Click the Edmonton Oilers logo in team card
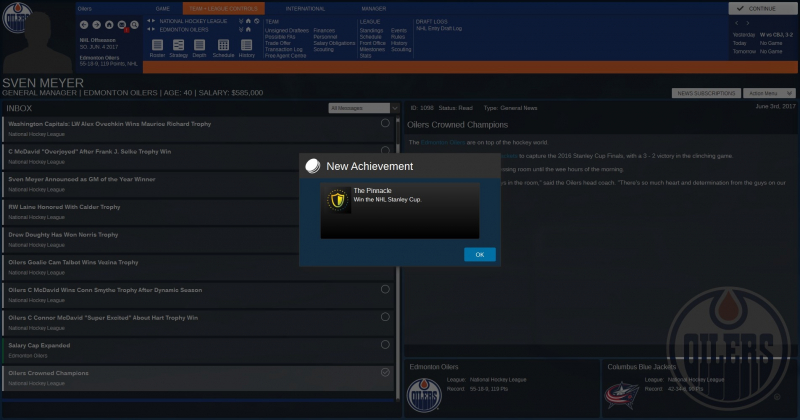The width and height of the screenshot is (800, 420). coord(424,394)
